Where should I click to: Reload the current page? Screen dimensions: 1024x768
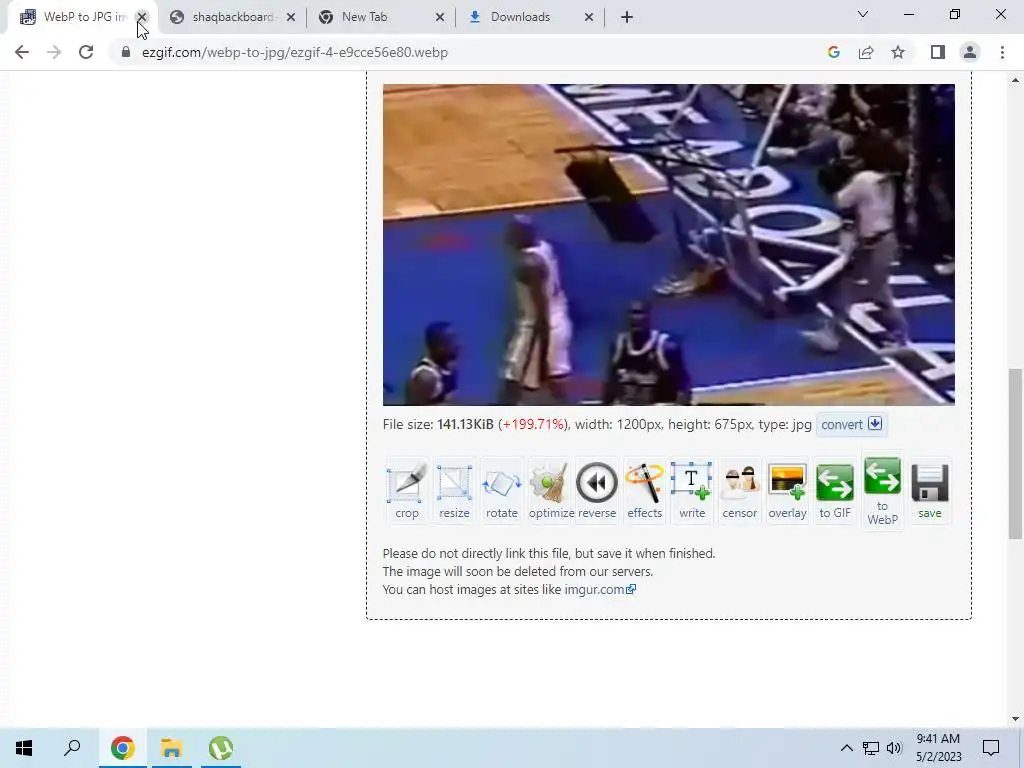click(86, 52)
